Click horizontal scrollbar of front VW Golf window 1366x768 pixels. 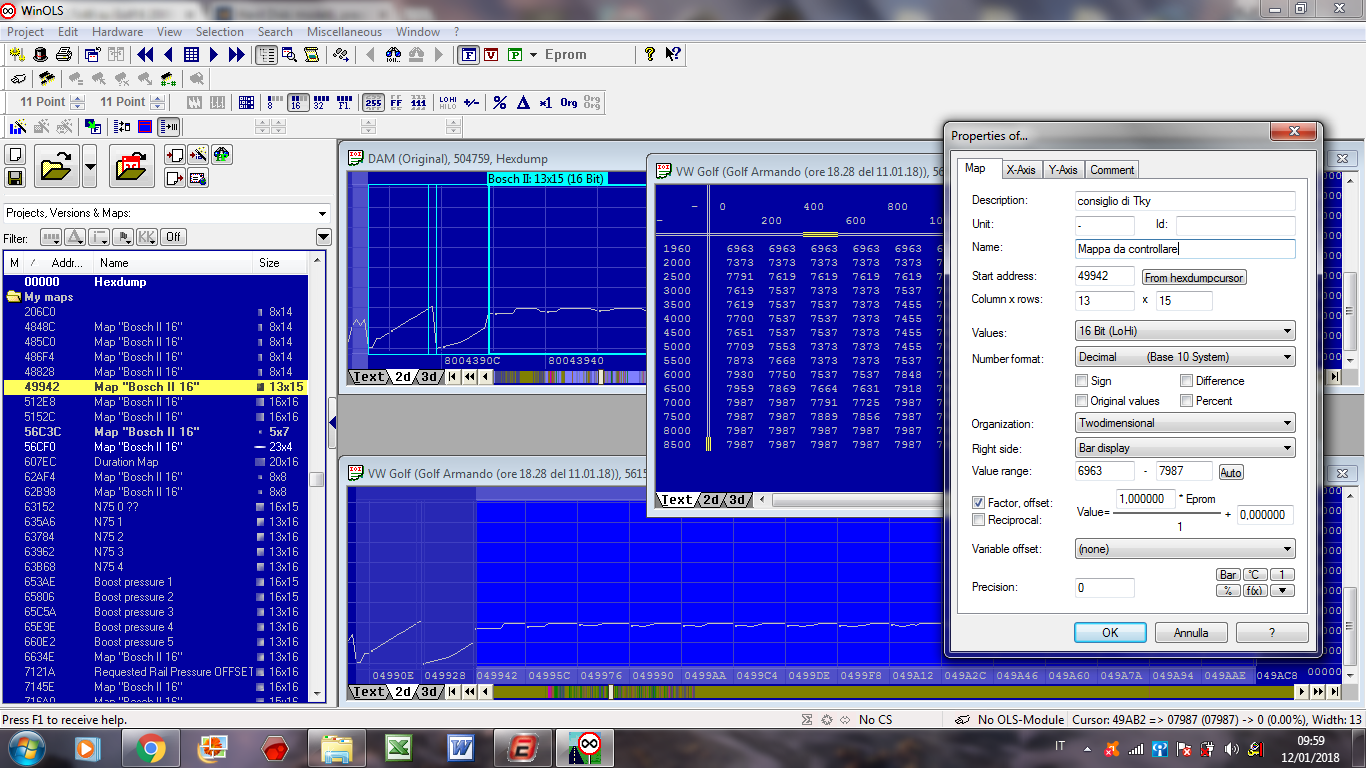(850, 500)
